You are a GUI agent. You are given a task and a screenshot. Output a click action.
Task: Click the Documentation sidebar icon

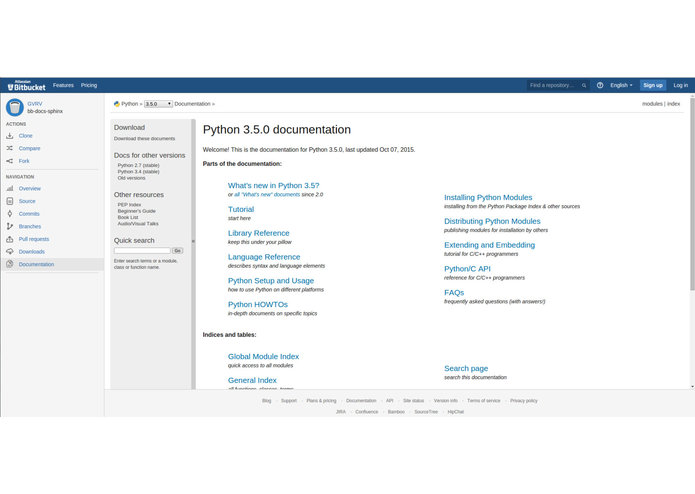click(x=10, y=264)
